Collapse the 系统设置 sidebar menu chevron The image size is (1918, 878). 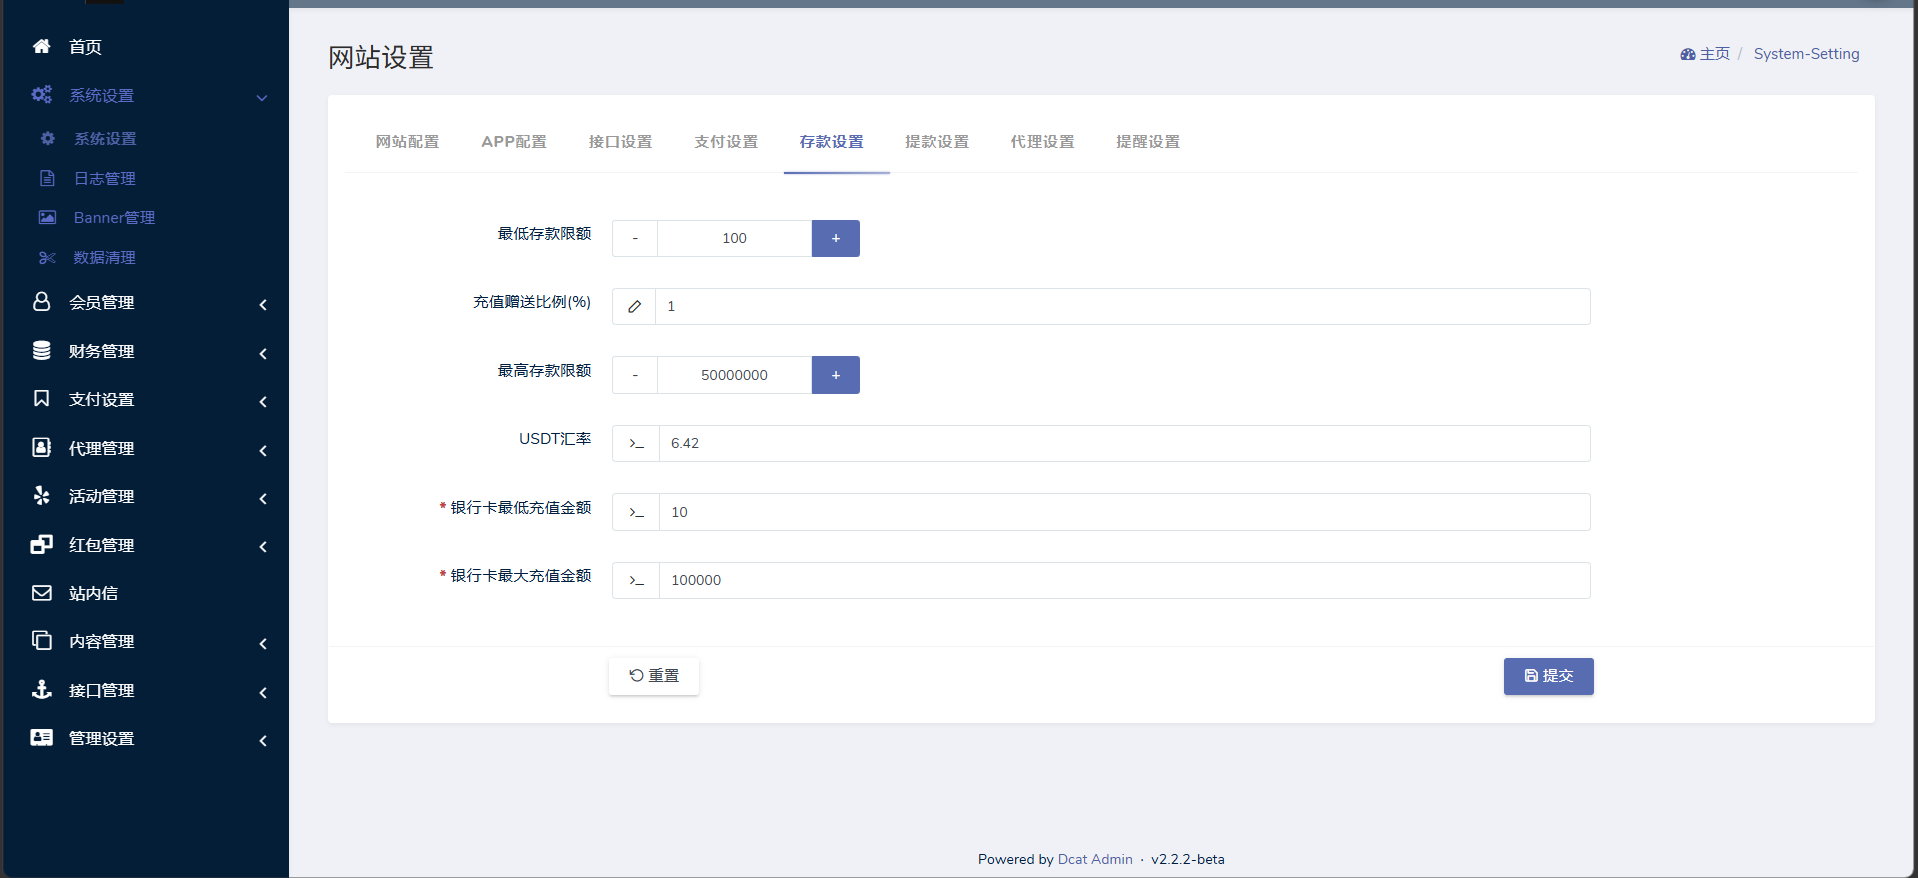pos(262,97)
